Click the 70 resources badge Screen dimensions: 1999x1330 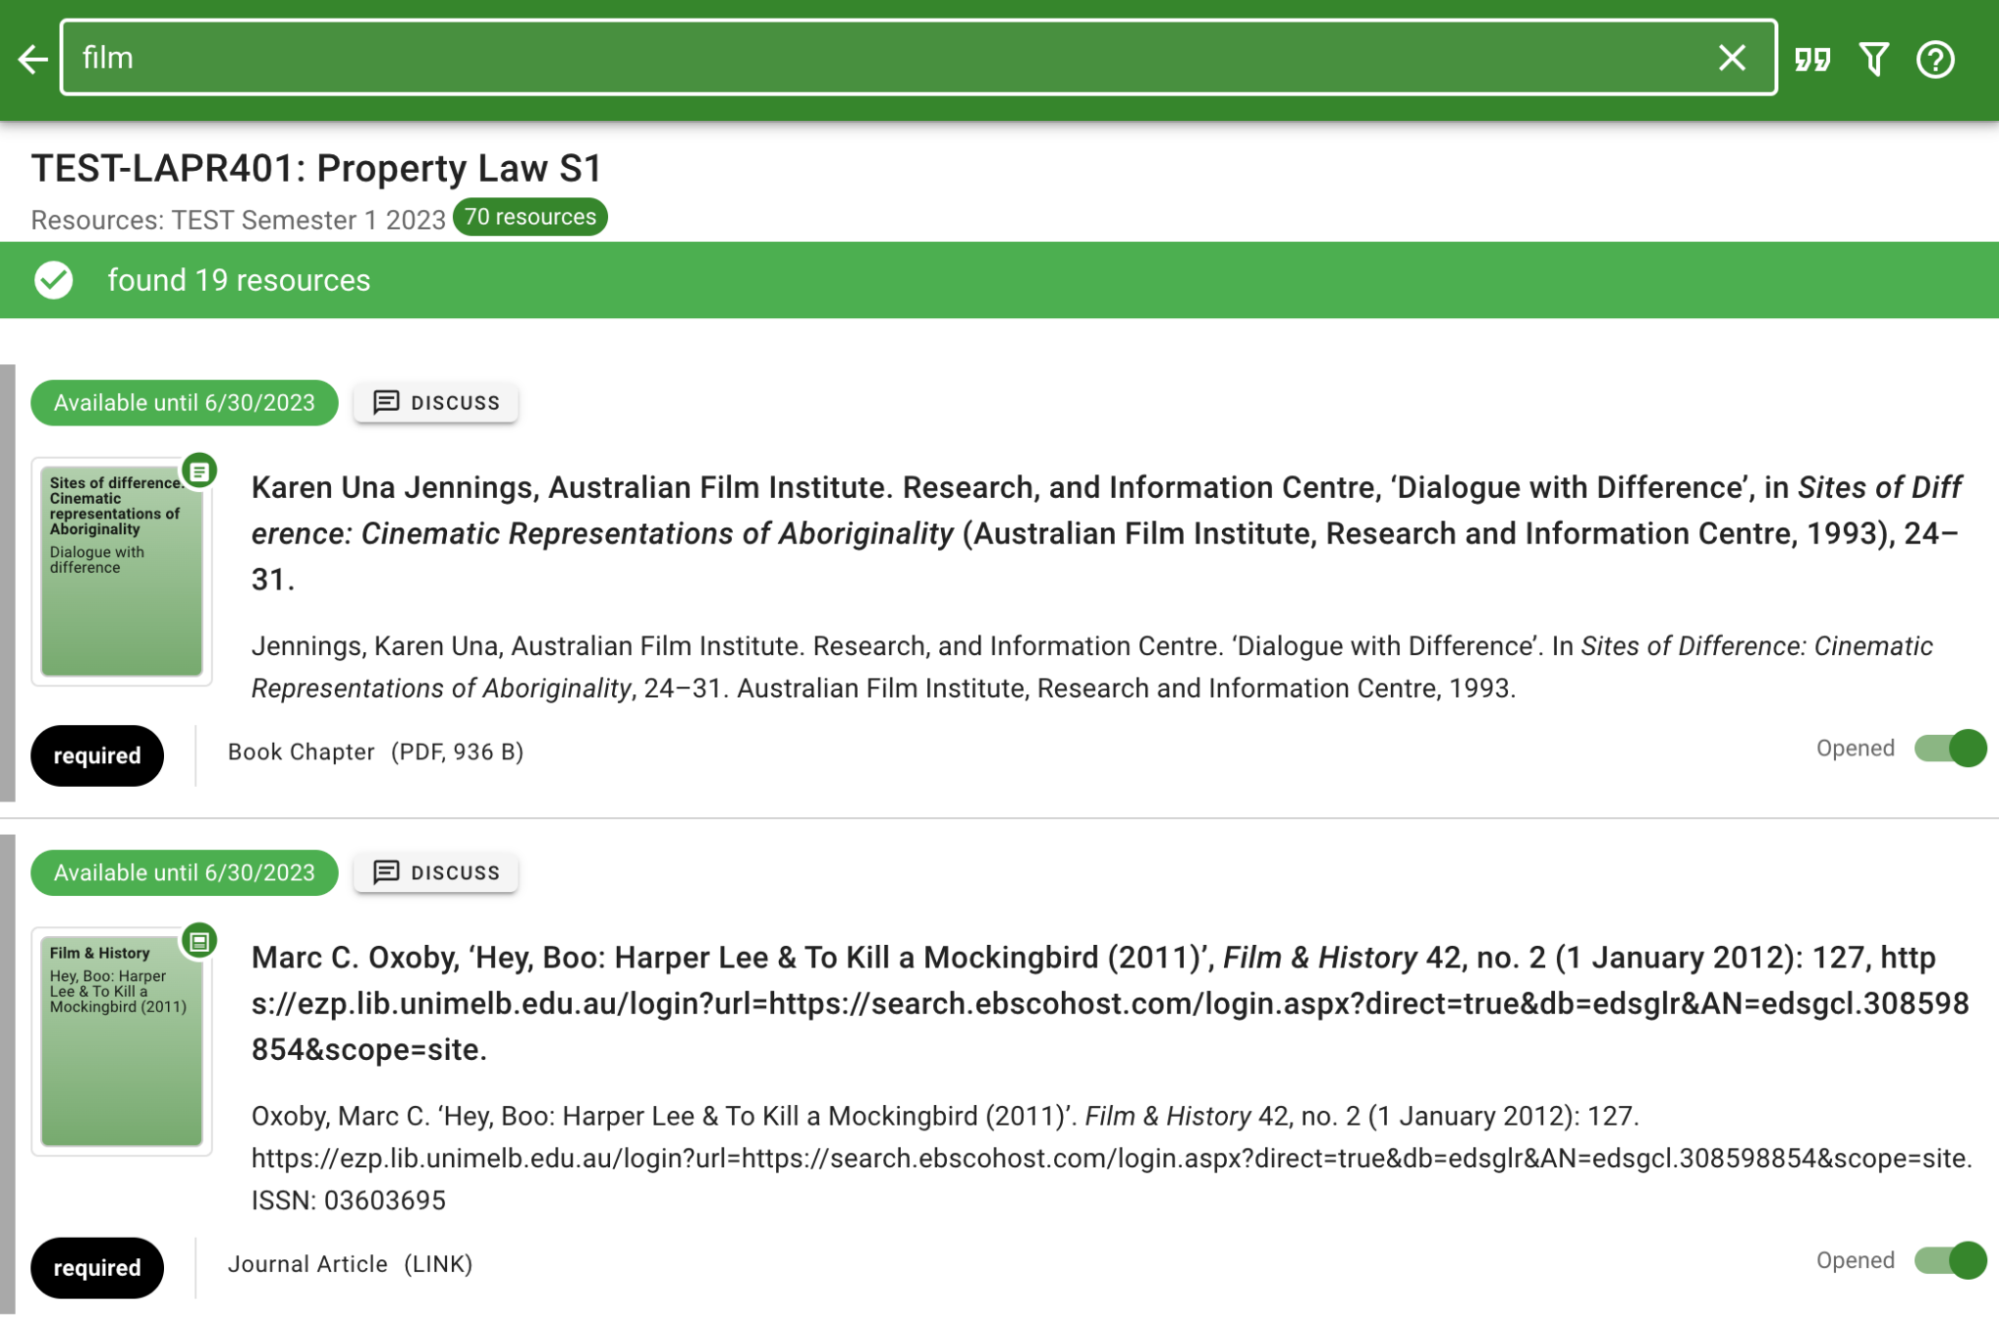(x=530, y=217)
